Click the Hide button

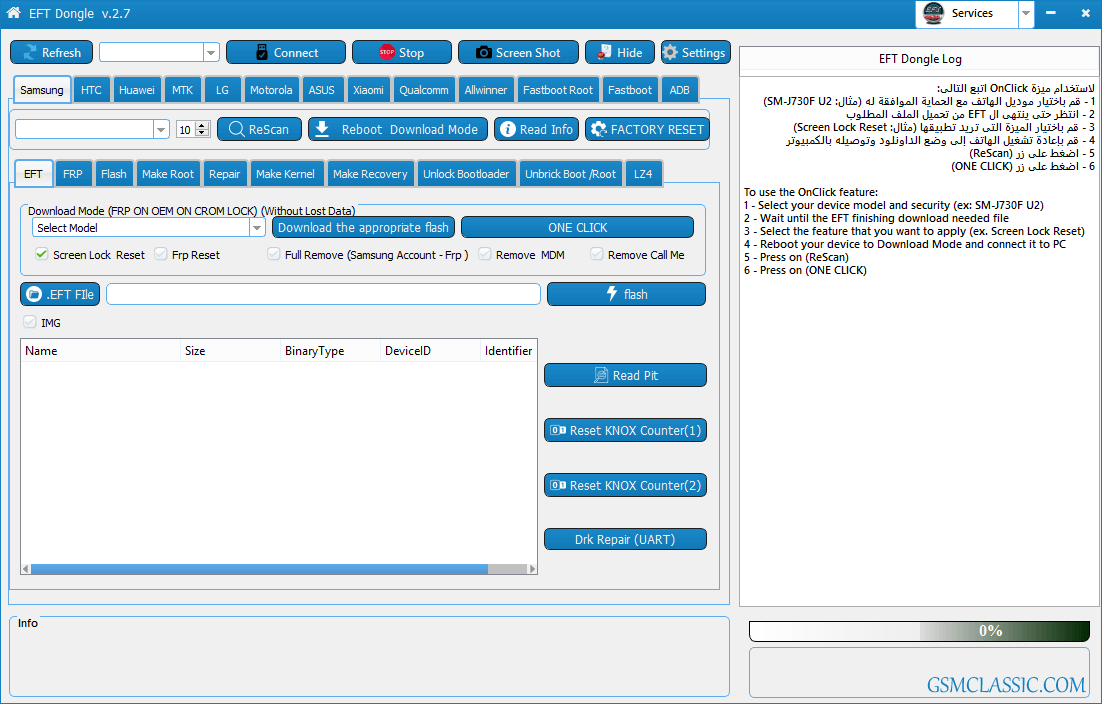point(620,53)
